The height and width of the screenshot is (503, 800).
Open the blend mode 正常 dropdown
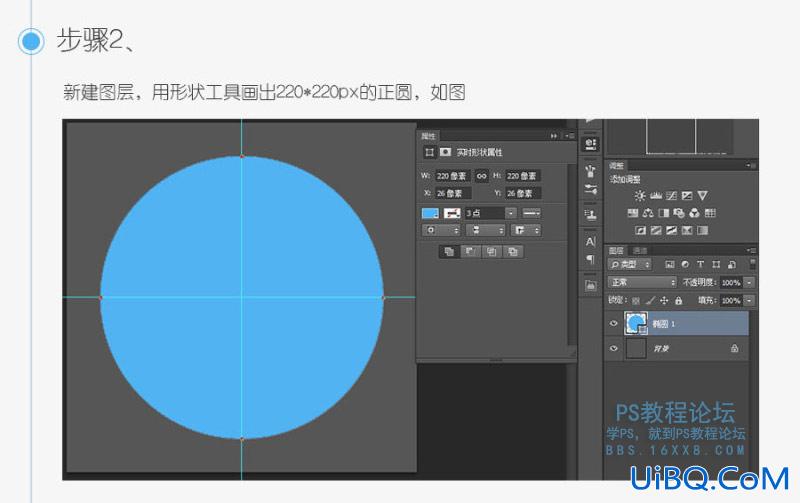click(x=642, y=282)
